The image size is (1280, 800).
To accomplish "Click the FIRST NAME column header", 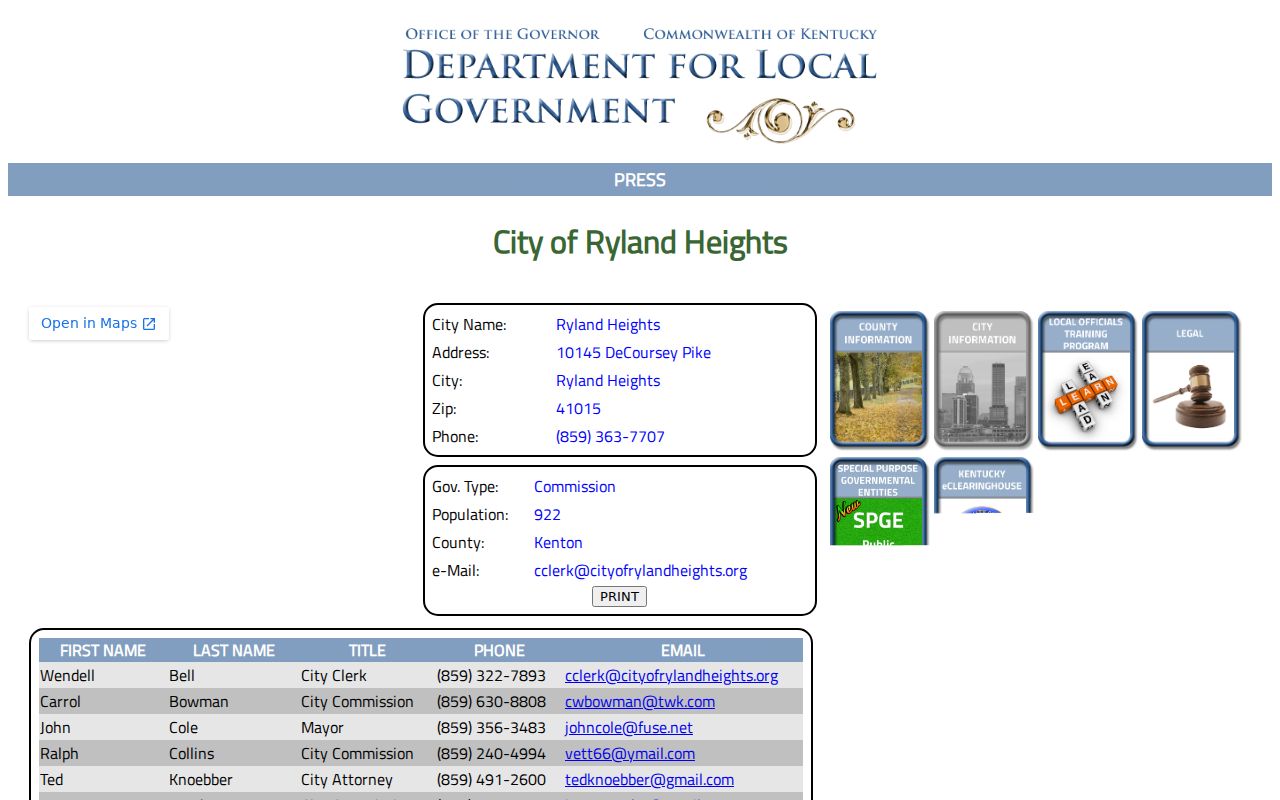I will (x=103, y=650).
